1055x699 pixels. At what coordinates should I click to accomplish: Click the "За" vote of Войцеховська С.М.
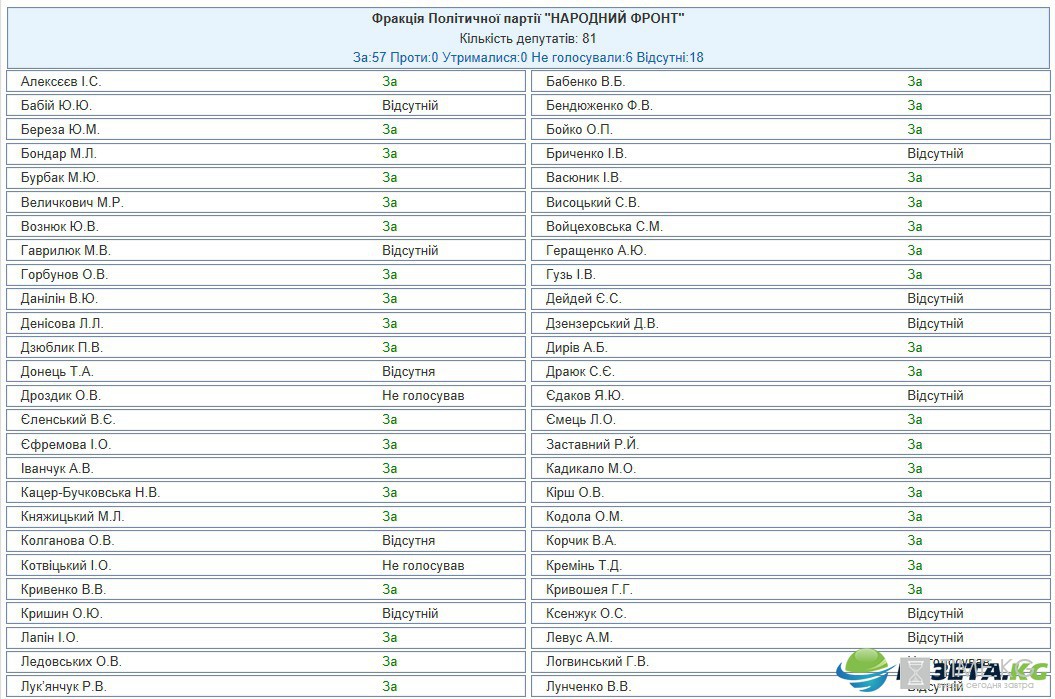tap(914, 227)
